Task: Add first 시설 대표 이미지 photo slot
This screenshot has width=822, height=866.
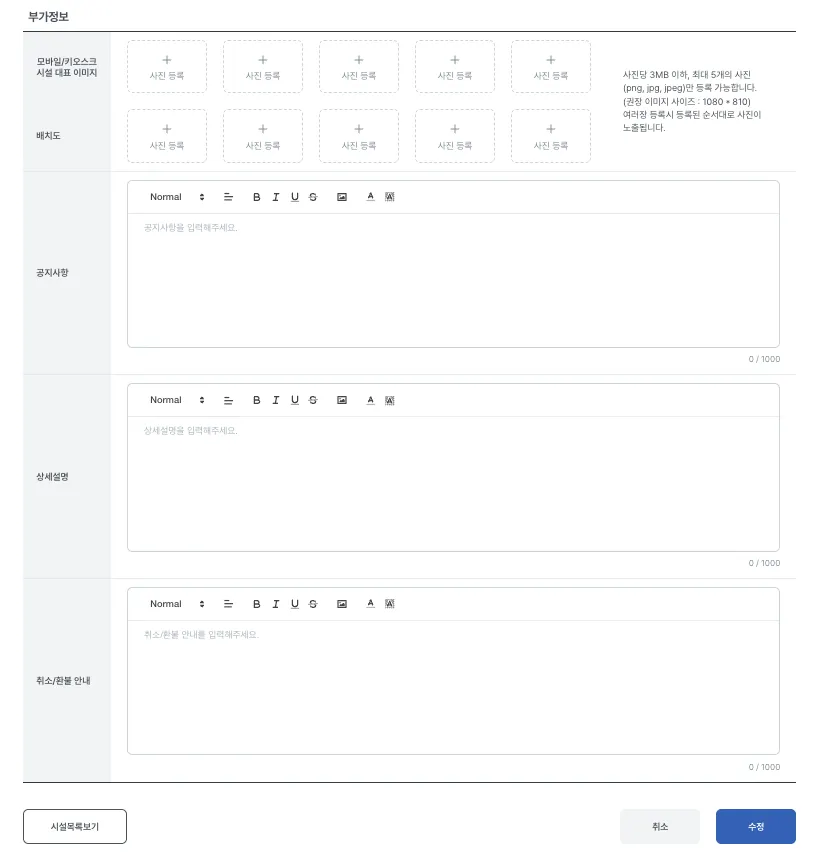Action: (167, 67)
